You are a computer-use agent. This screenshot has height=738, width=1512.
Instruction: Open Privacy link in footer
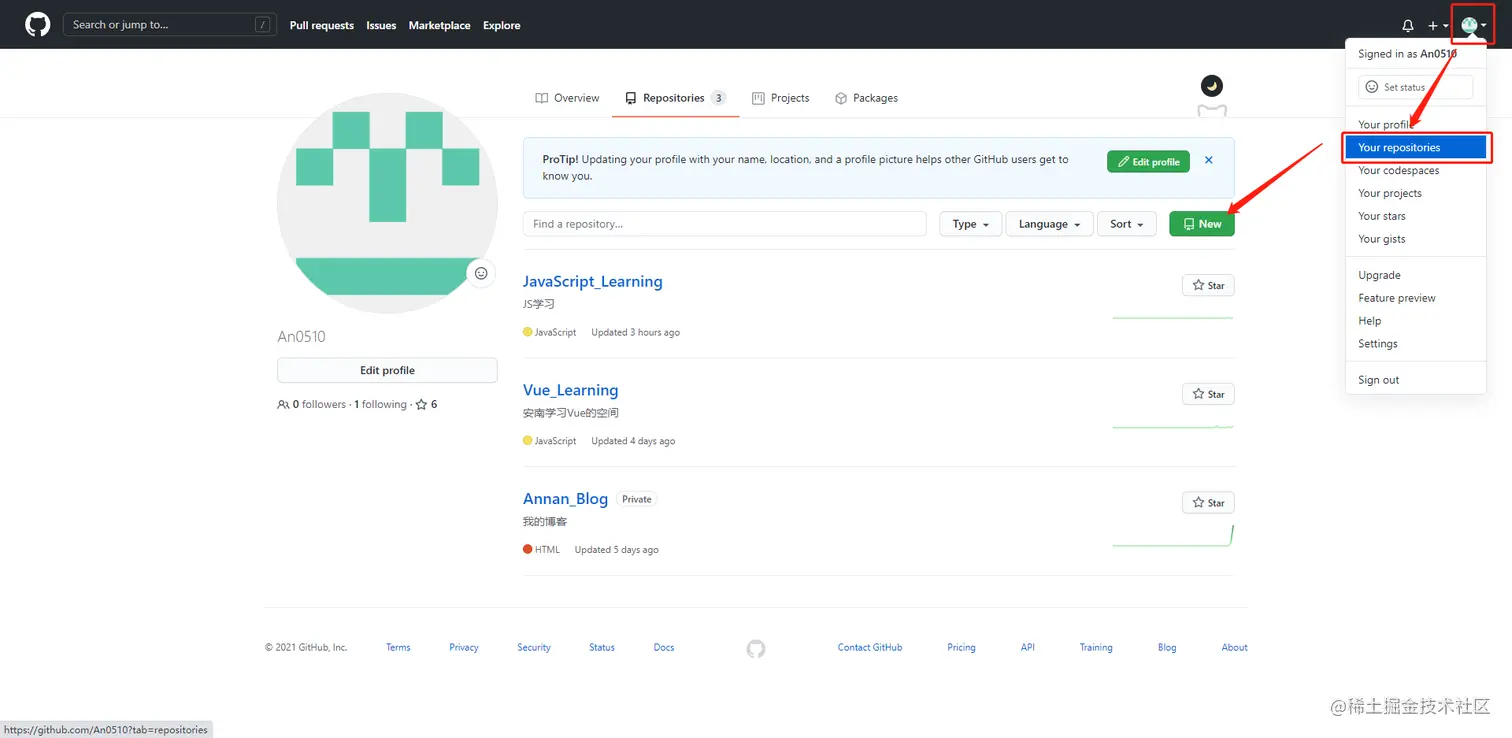click(x=464, y=648)
